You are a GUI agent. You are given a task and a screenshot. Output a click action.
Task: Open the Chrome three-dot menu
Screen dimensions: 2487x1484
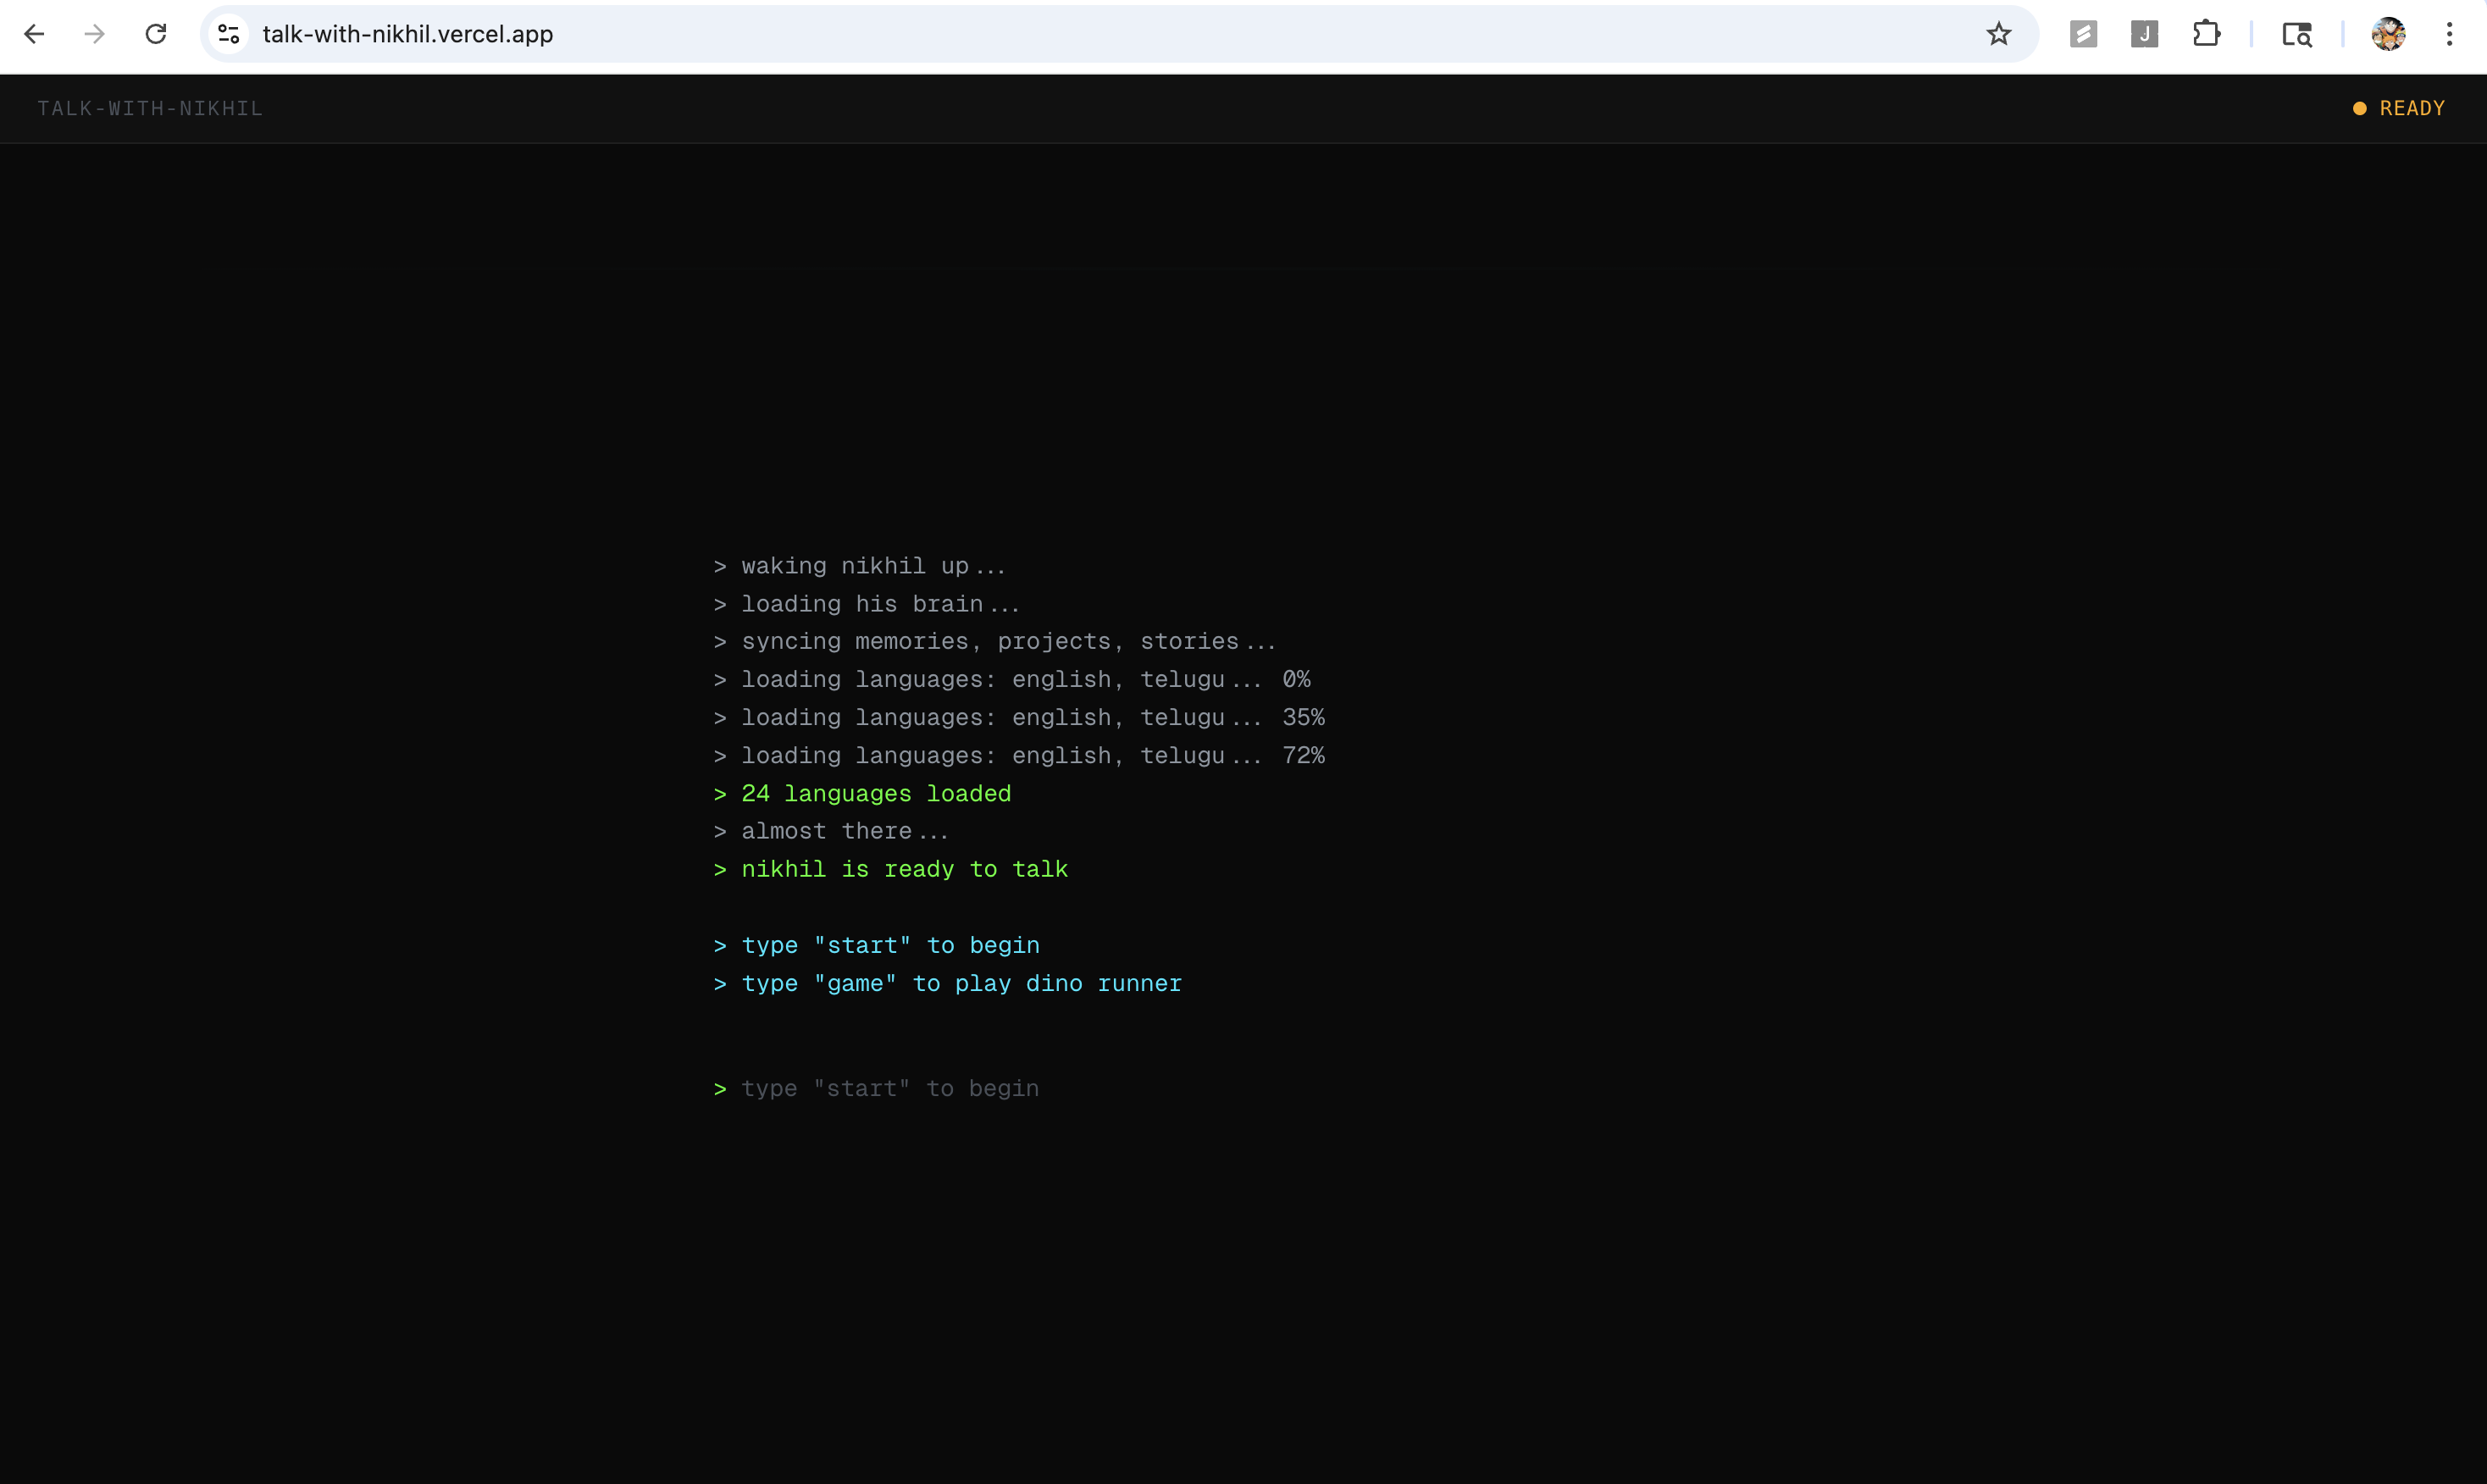click(2449, 34)
